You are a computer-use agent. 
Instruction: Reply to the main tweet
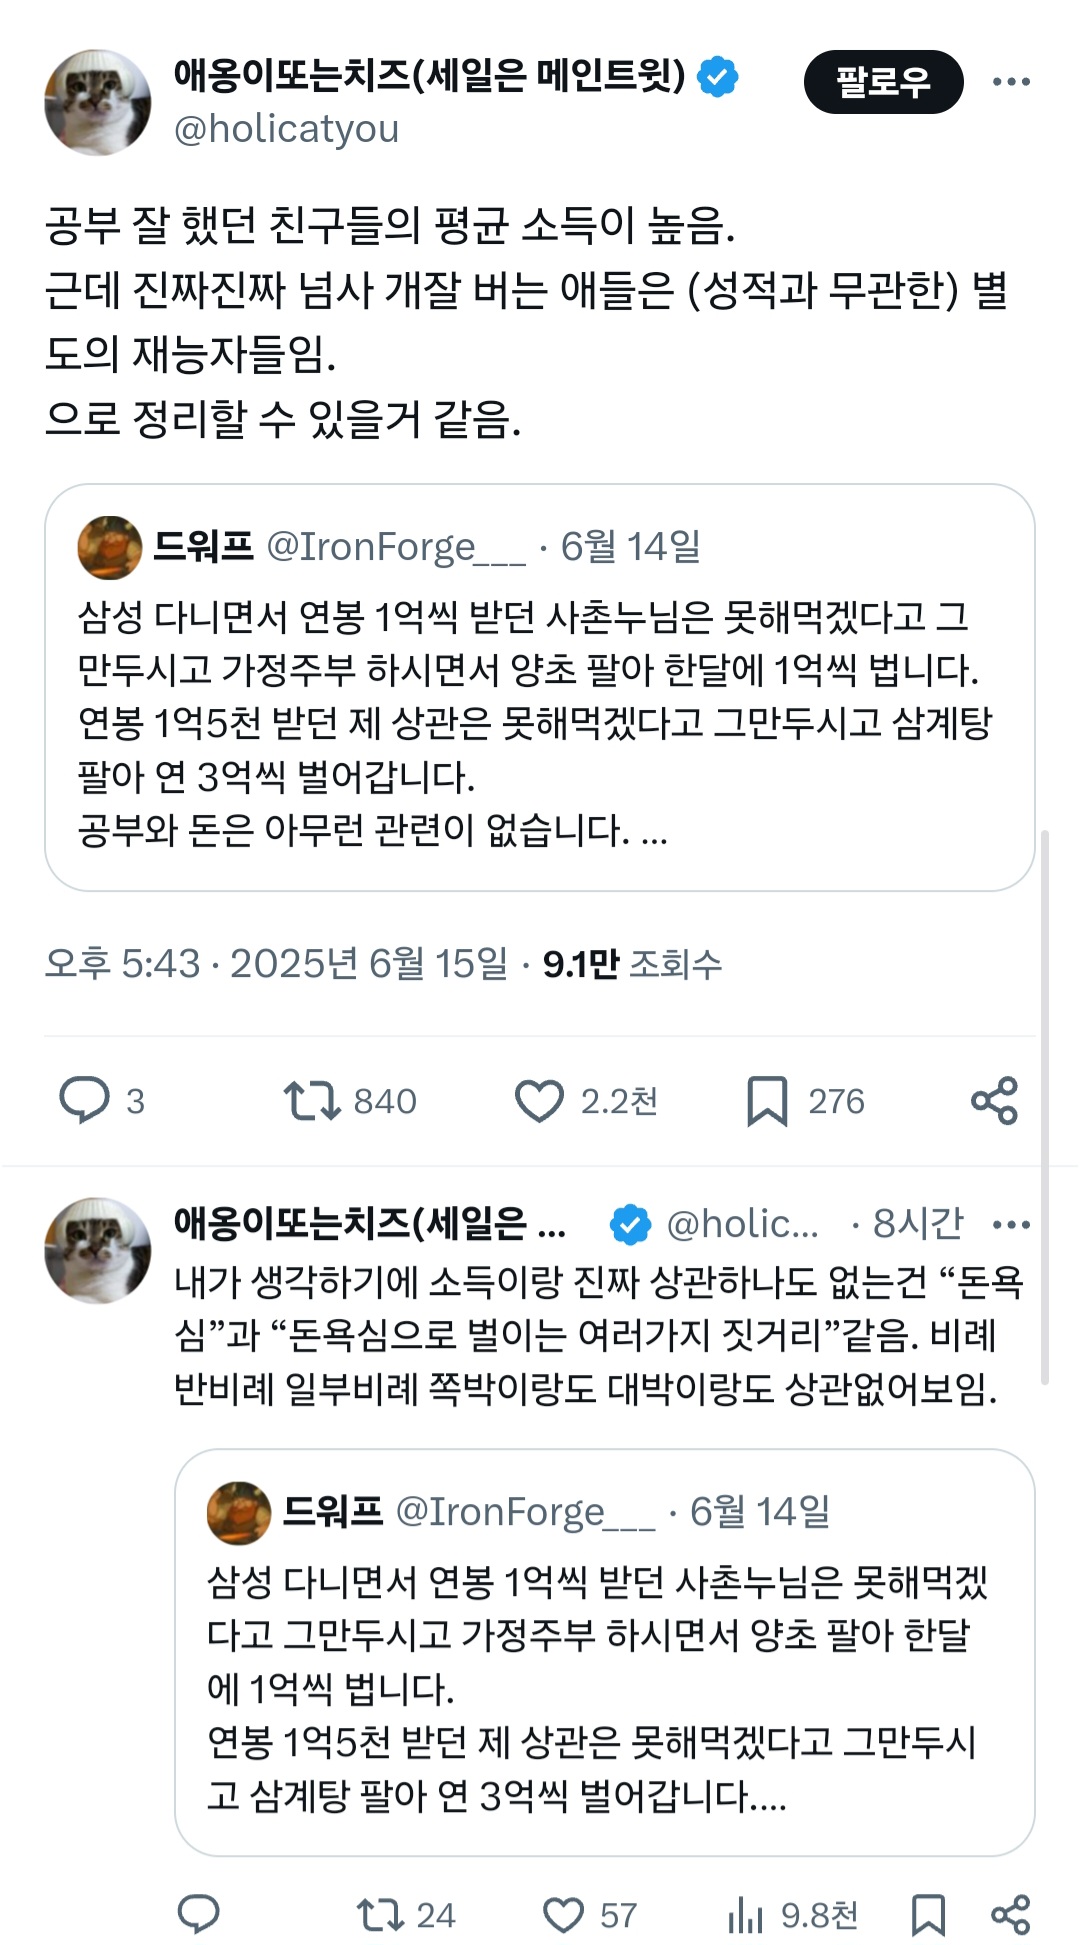85,1100
